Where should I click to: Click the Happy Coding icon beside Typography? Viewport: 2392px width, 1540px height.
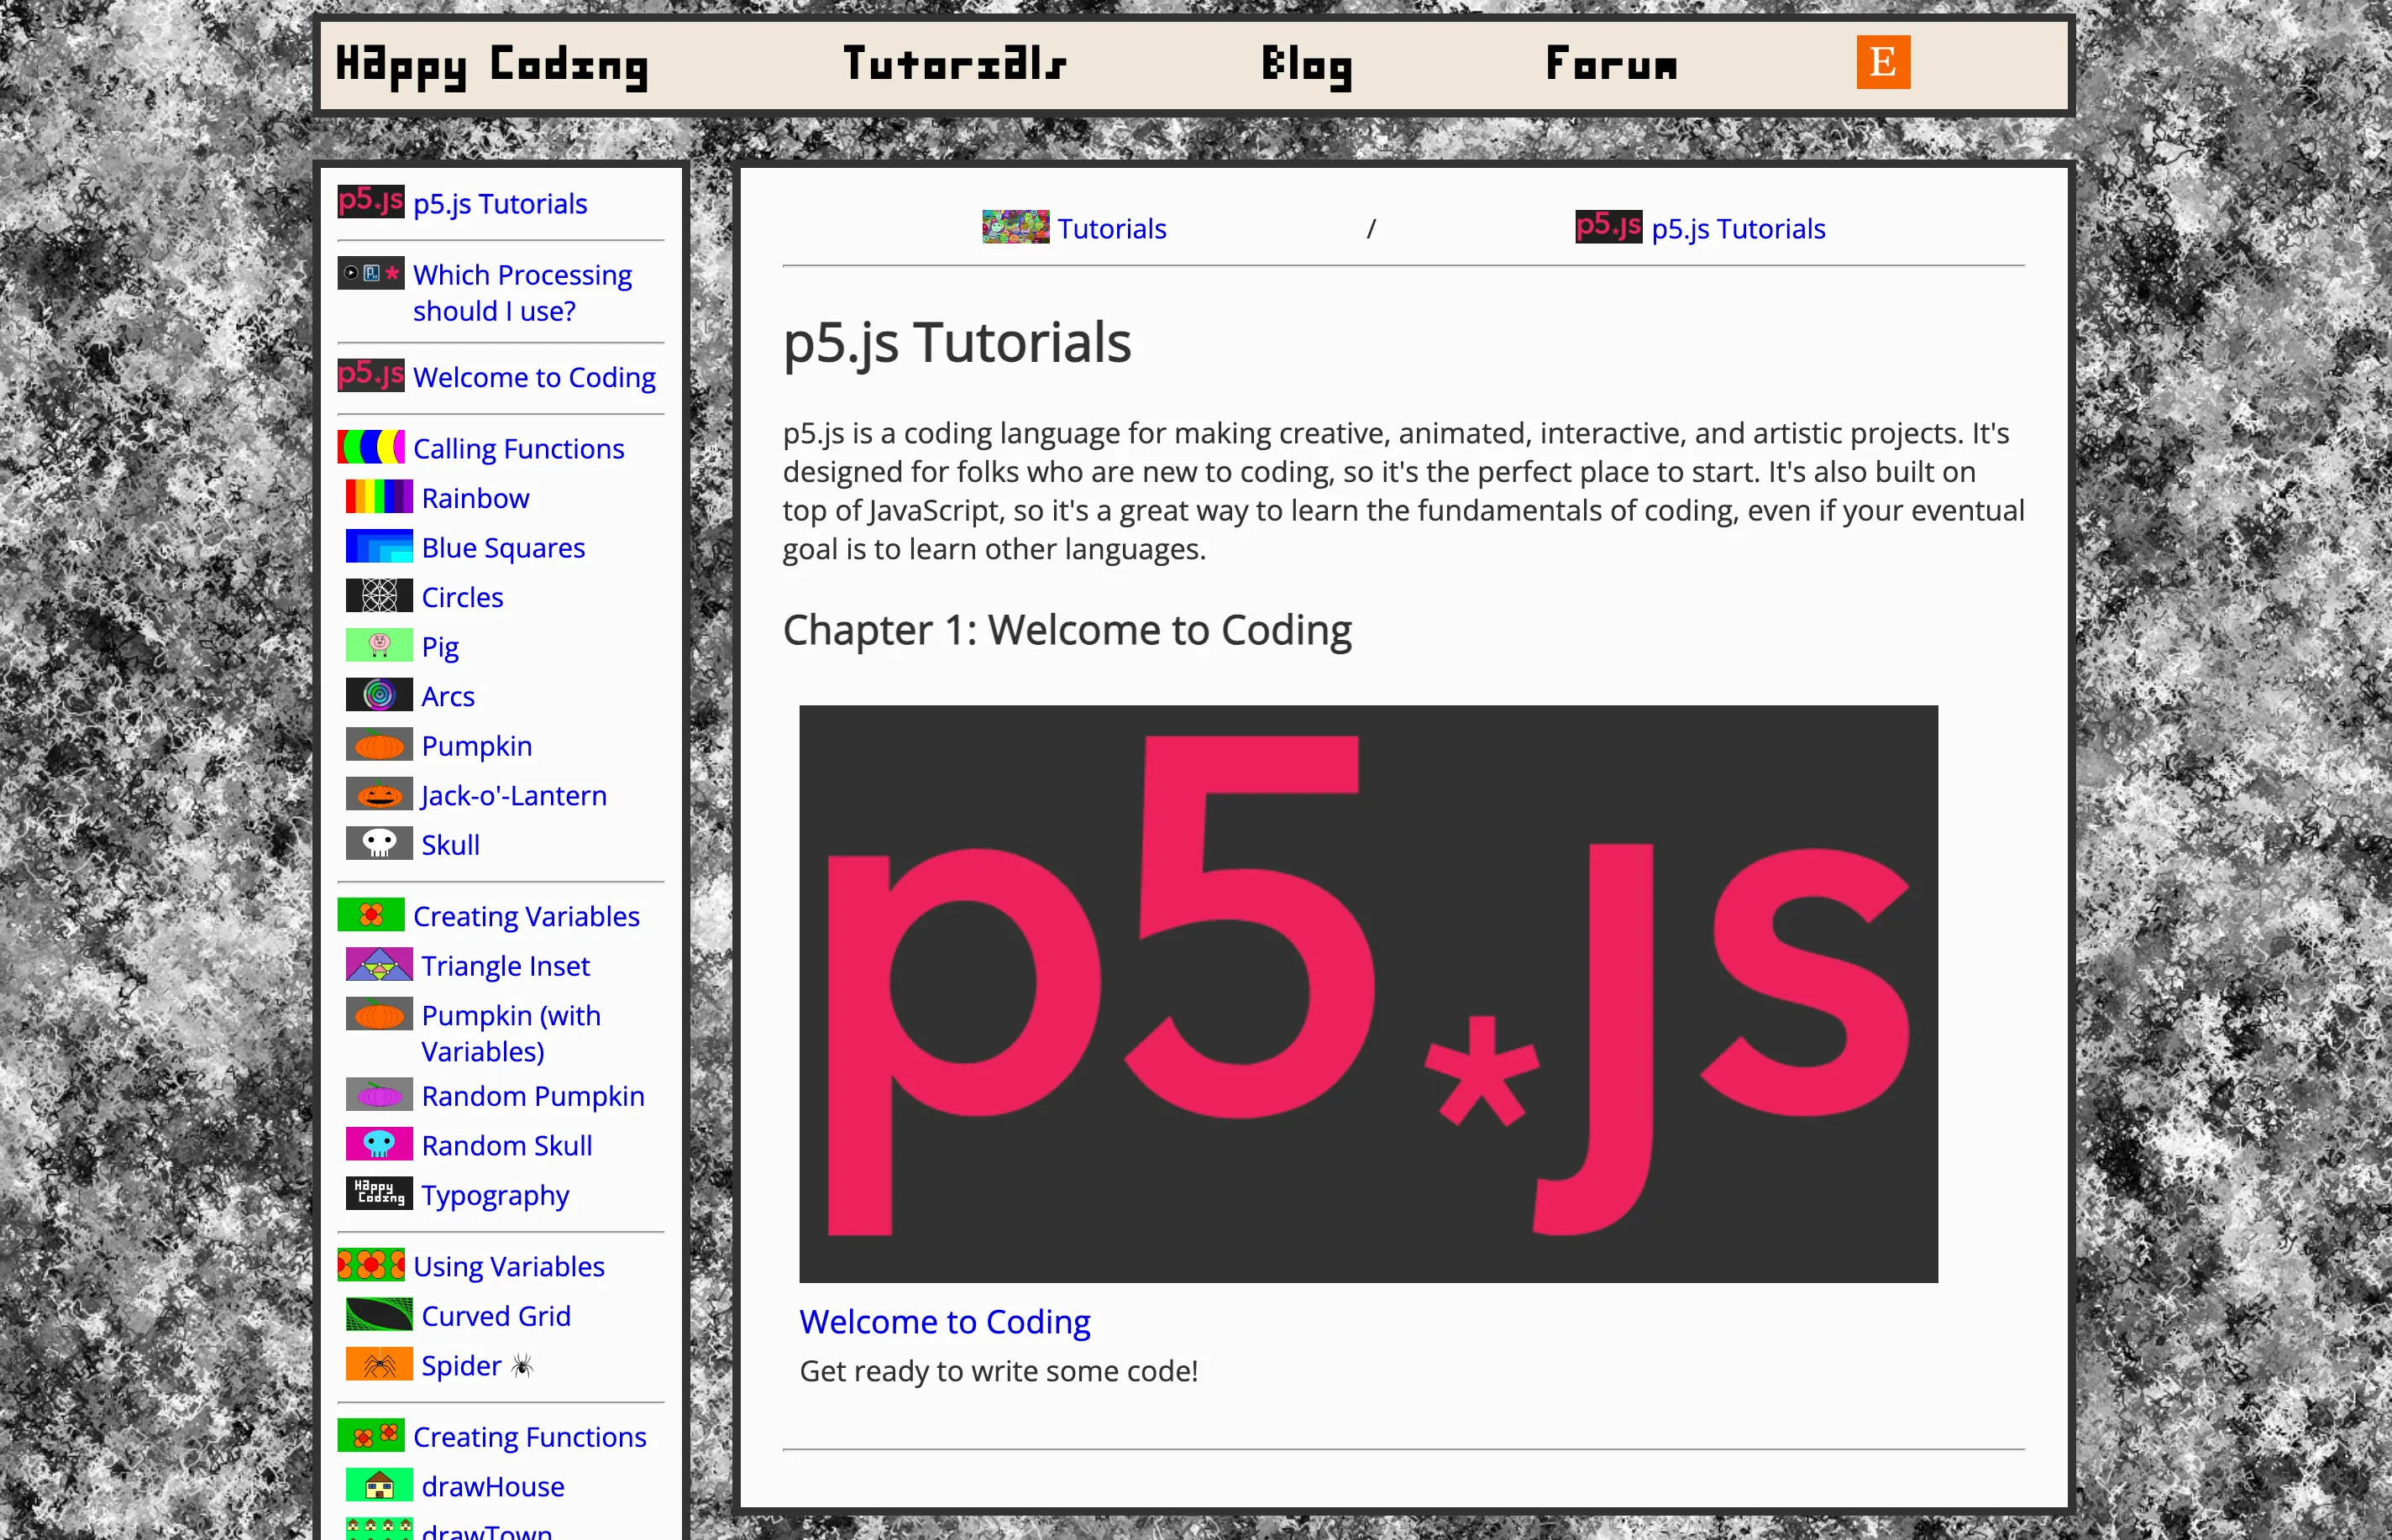click(378, 1193)
